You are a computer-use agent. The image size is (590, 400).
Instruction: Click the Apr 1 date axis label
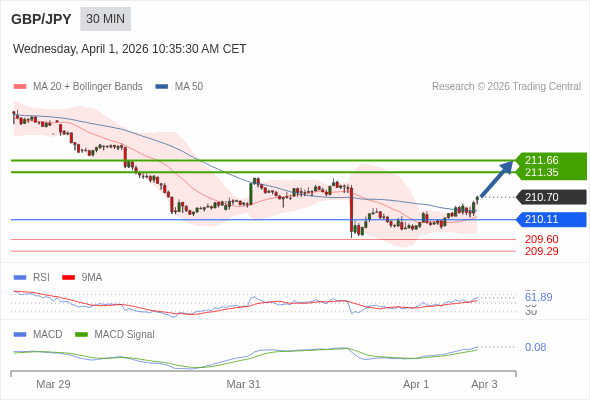tap(416, 384)
